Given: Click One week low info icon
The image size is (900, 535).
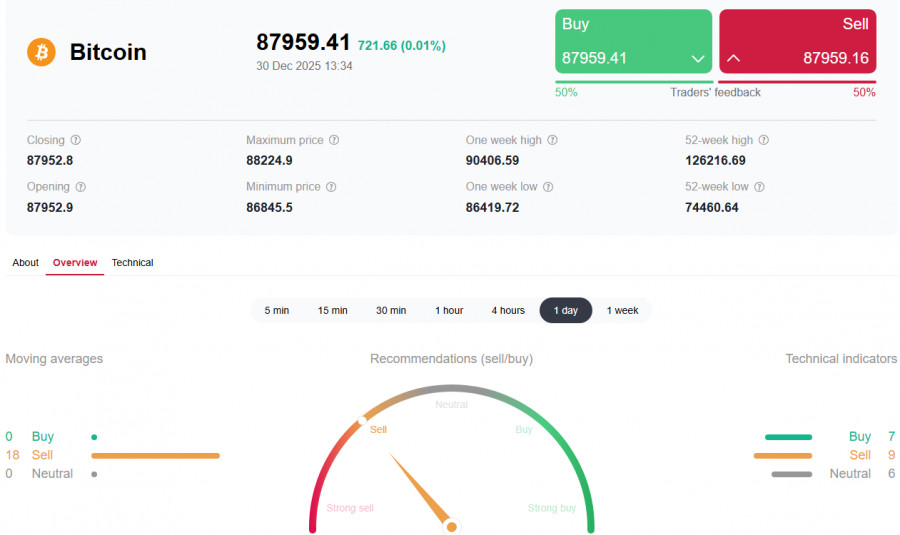Looking at the screenshot, I should click(548, 187).
